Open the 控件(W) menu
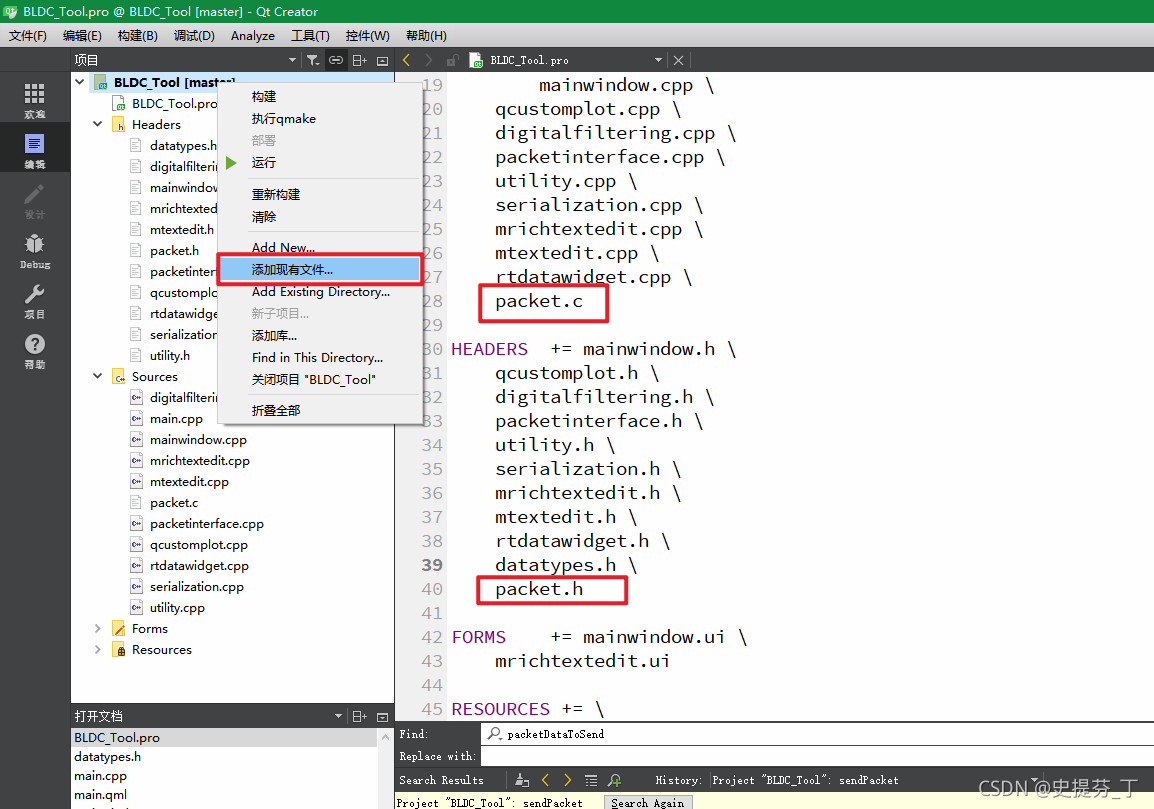 click(367, 35)
